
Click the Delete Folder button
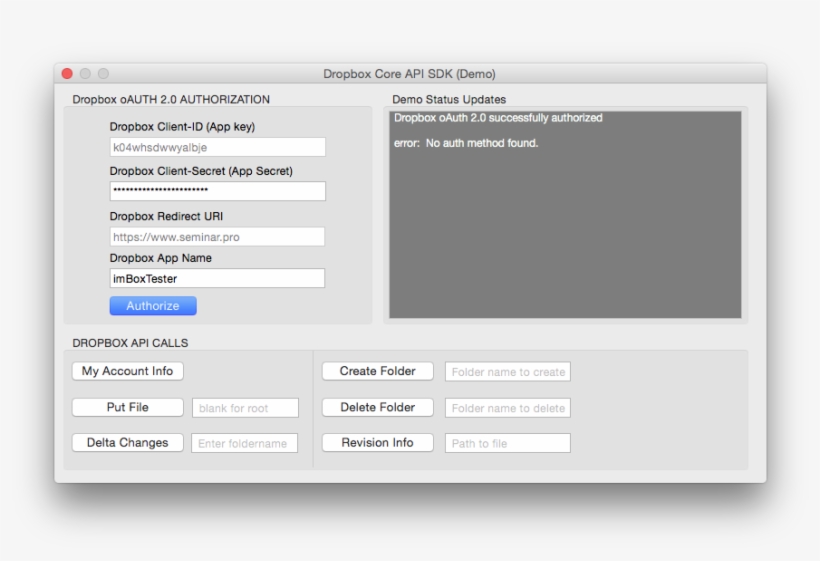point(378,407)
